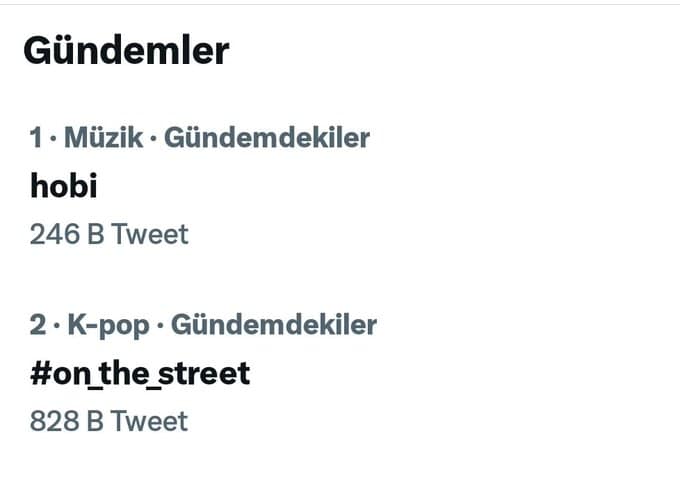Tap the word Tweet under hobi
680x477 pixels.
[150, 234]
